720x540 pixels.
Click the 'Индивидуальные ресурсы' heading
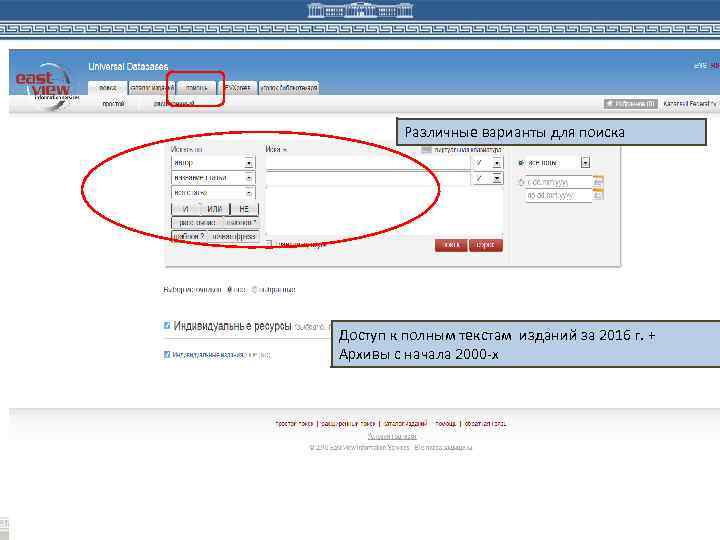232,326
